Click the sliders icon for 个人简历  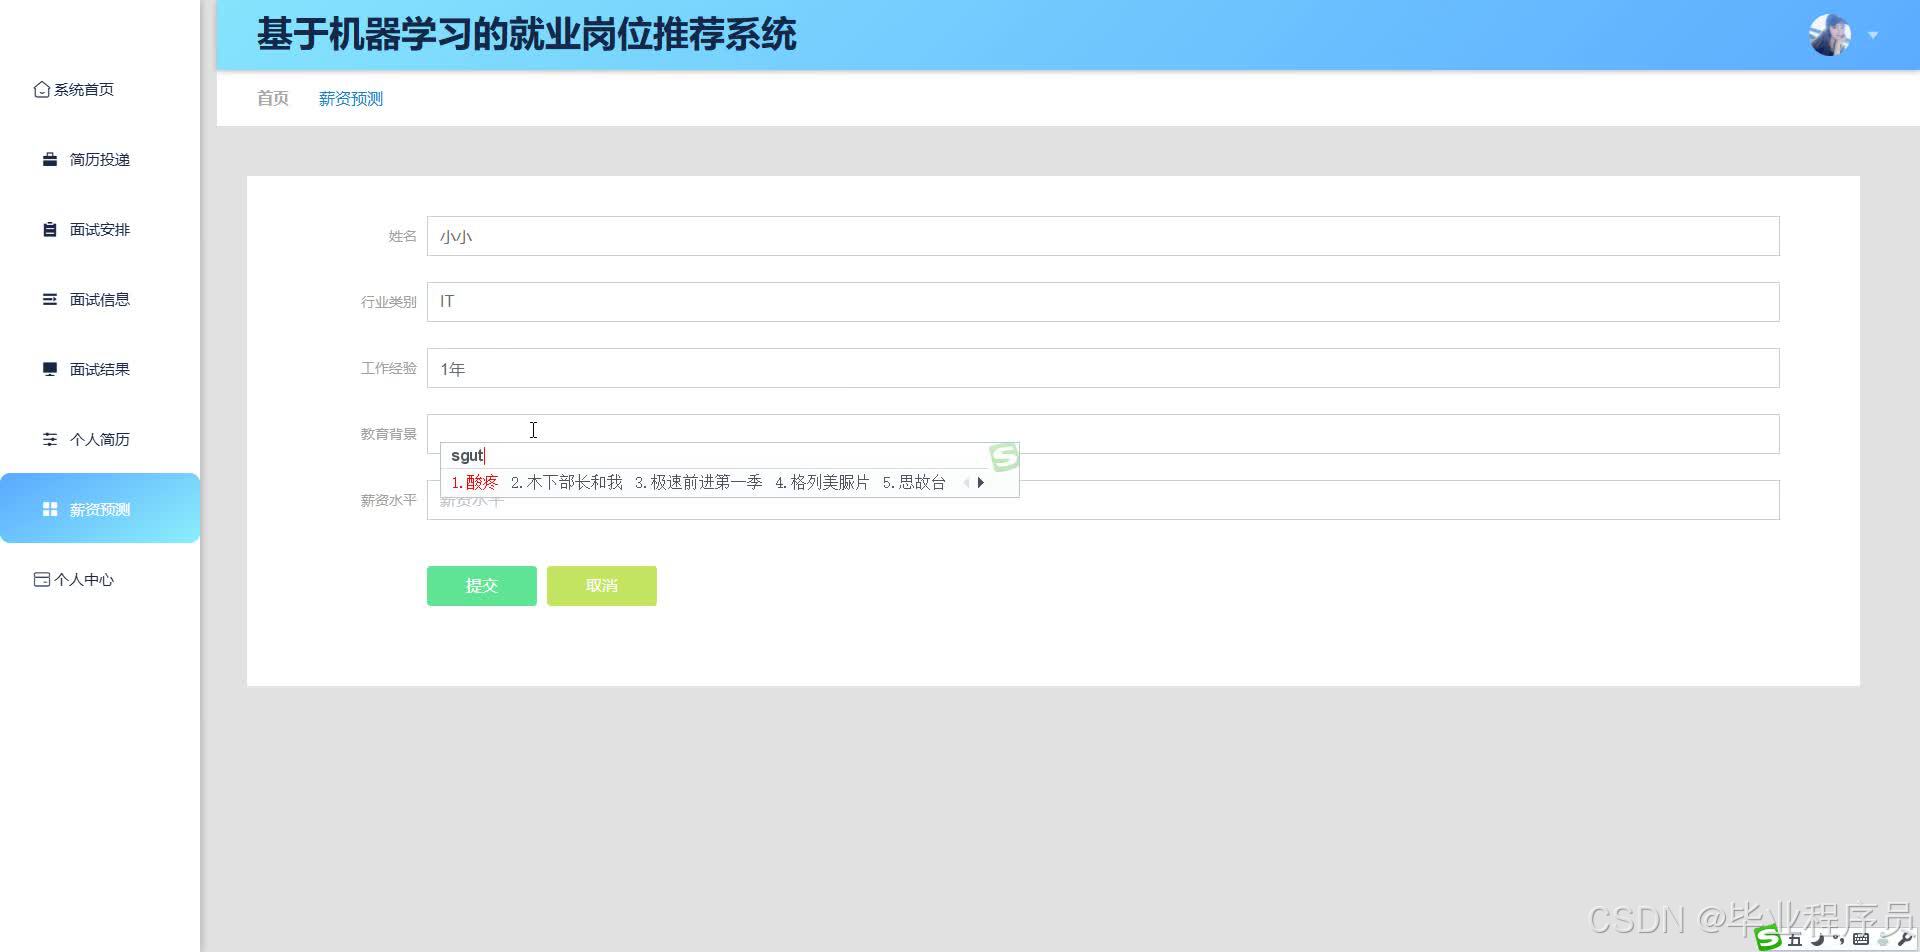50,440
